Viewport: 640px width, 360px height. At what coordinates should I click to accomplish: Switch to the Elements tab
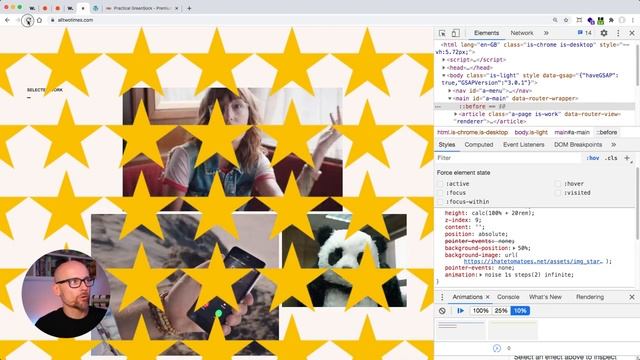[x=486, y=33]
